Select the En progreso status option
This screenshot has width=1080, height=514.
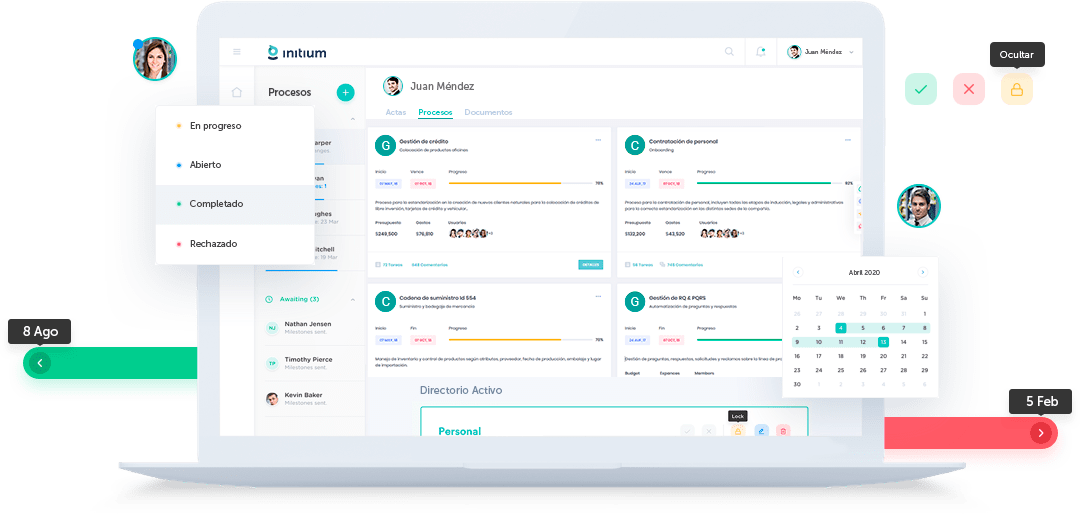[x=215, y=126]
